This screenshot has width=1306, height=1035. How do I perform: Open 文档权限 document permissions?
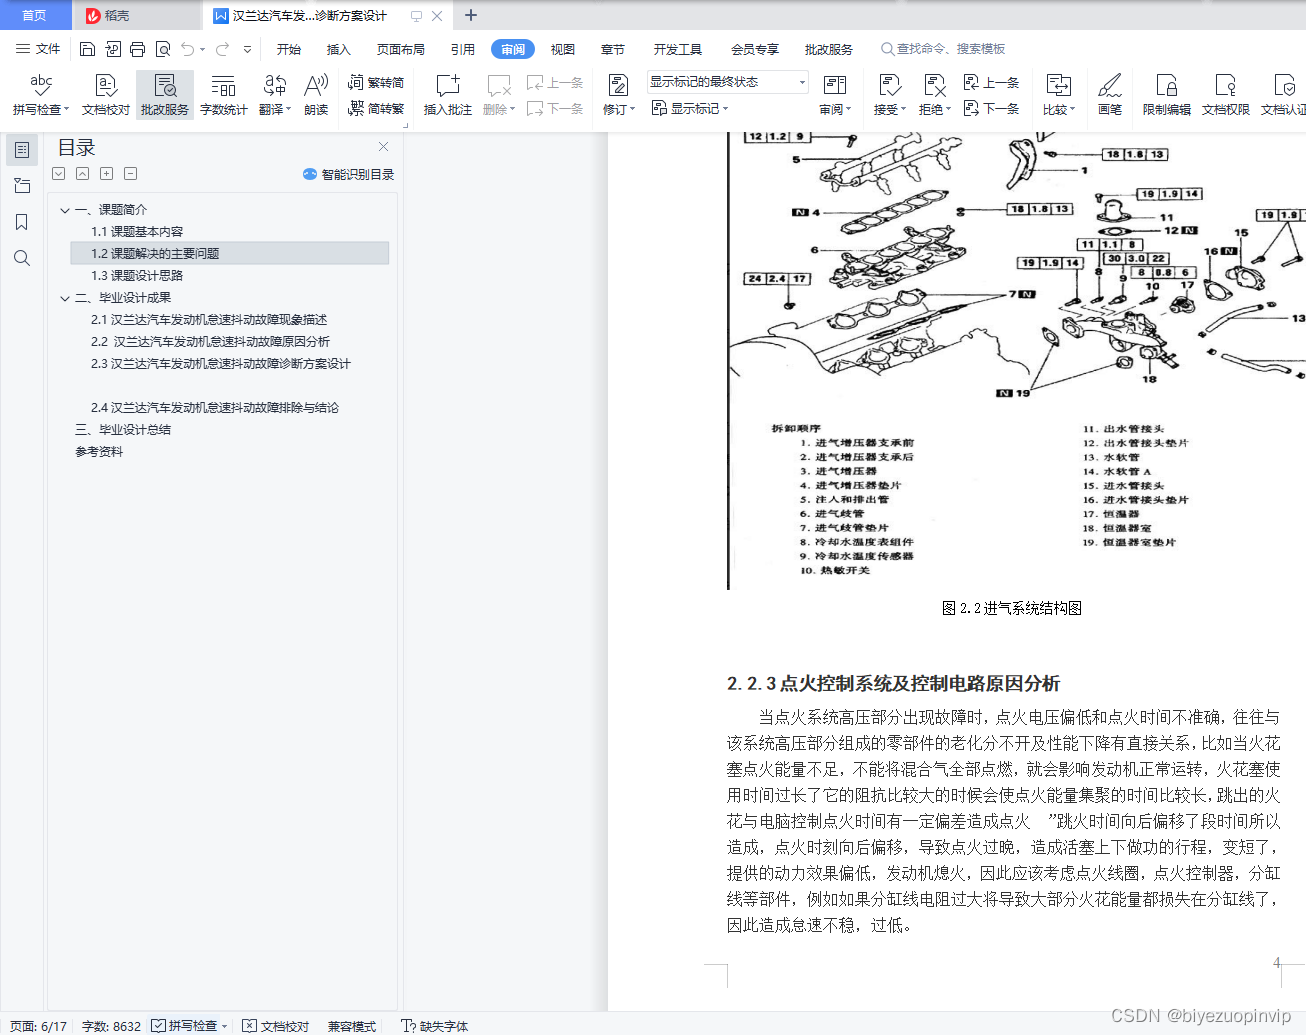point(1226,95)
